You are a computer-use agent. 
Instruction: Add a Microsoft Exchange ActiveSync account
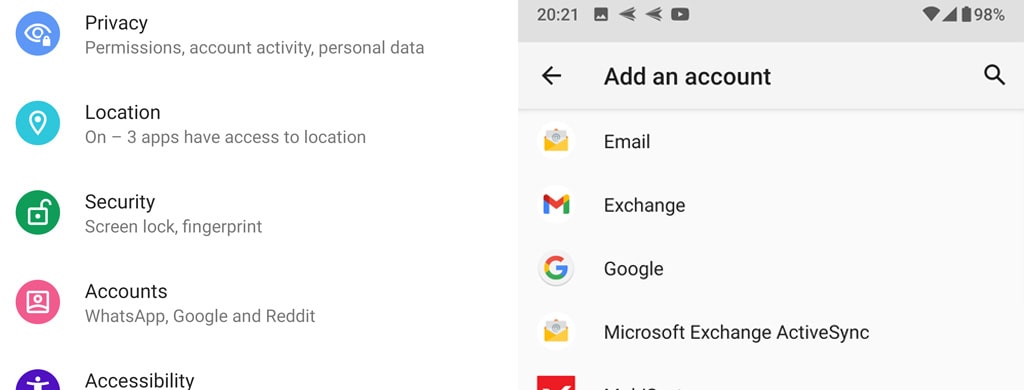point(771,332)
